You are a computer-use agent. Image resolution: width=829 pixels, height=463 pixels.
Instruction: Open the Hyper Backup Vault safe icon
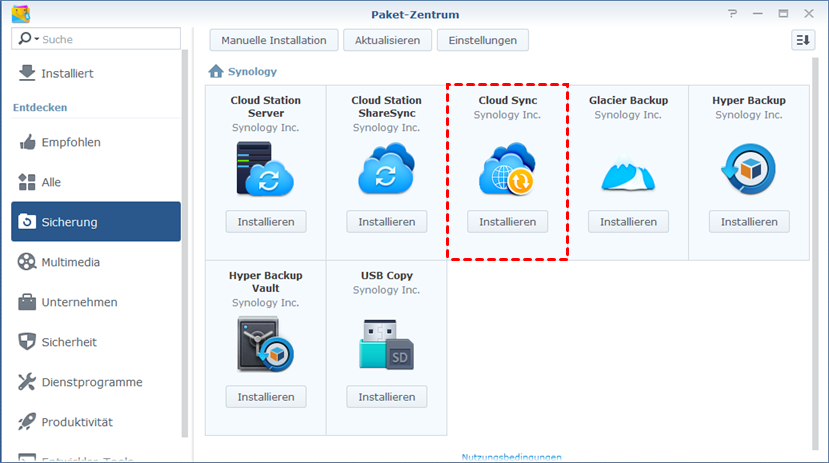[265, 344]
